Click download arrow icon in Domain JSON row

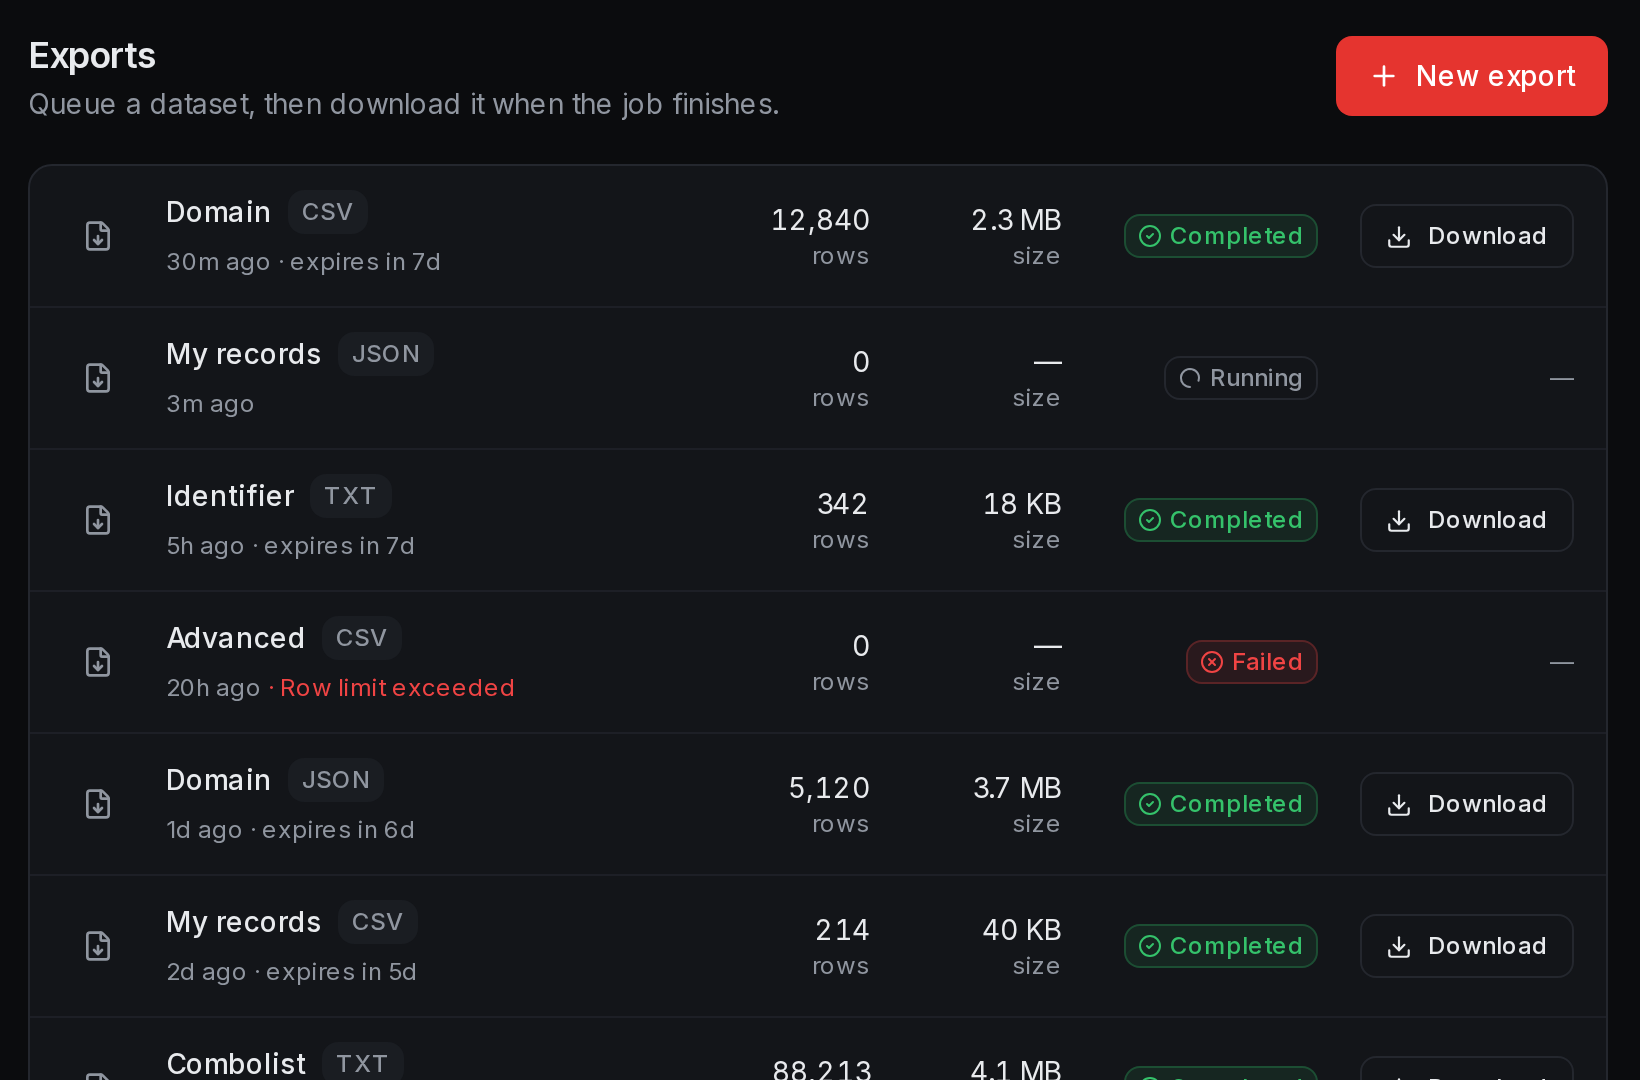(1399, 805)
